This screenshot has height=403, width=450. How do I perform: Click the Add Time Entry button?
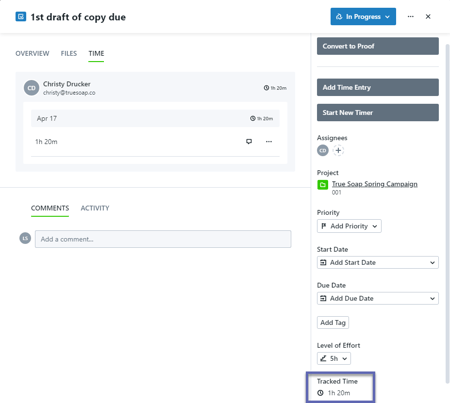point(378,87)
